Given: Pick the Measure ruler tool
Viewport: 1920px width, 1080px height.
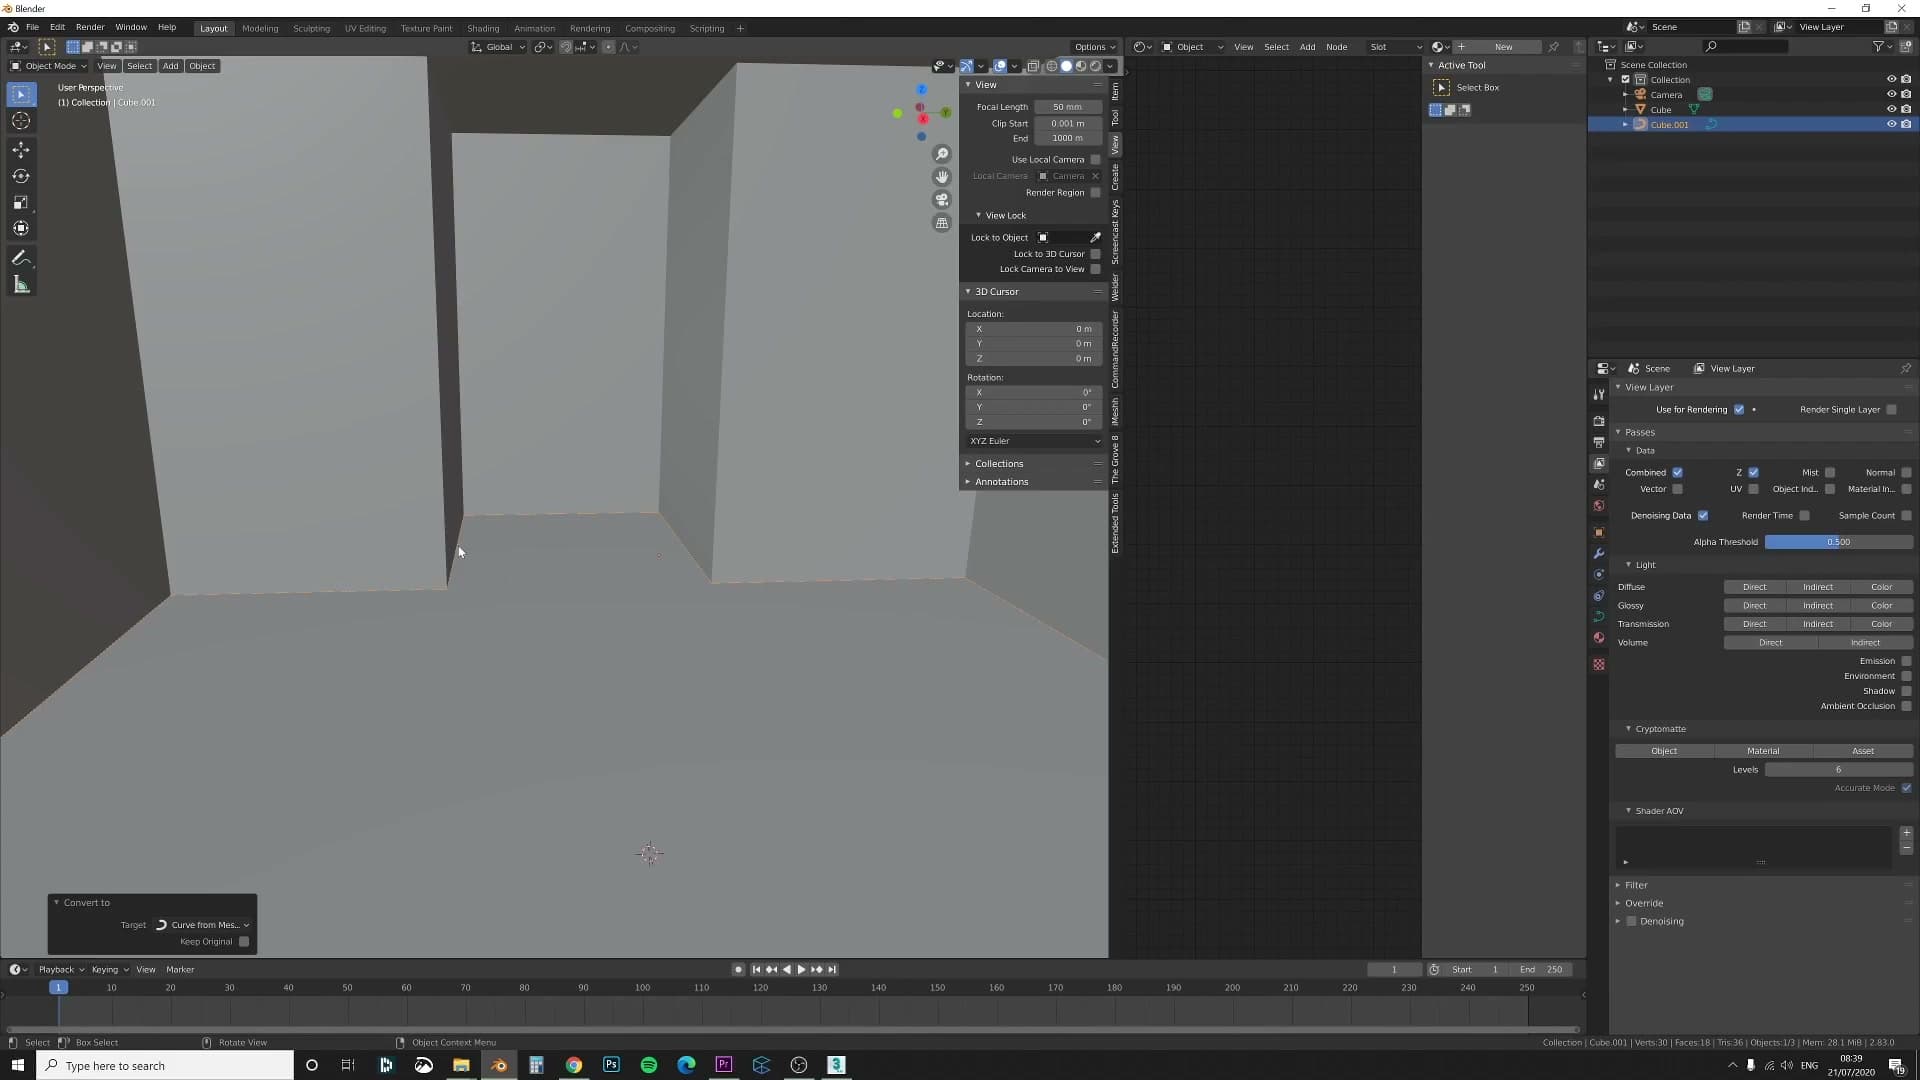Looking at the screenshot, I should (21, 285).
